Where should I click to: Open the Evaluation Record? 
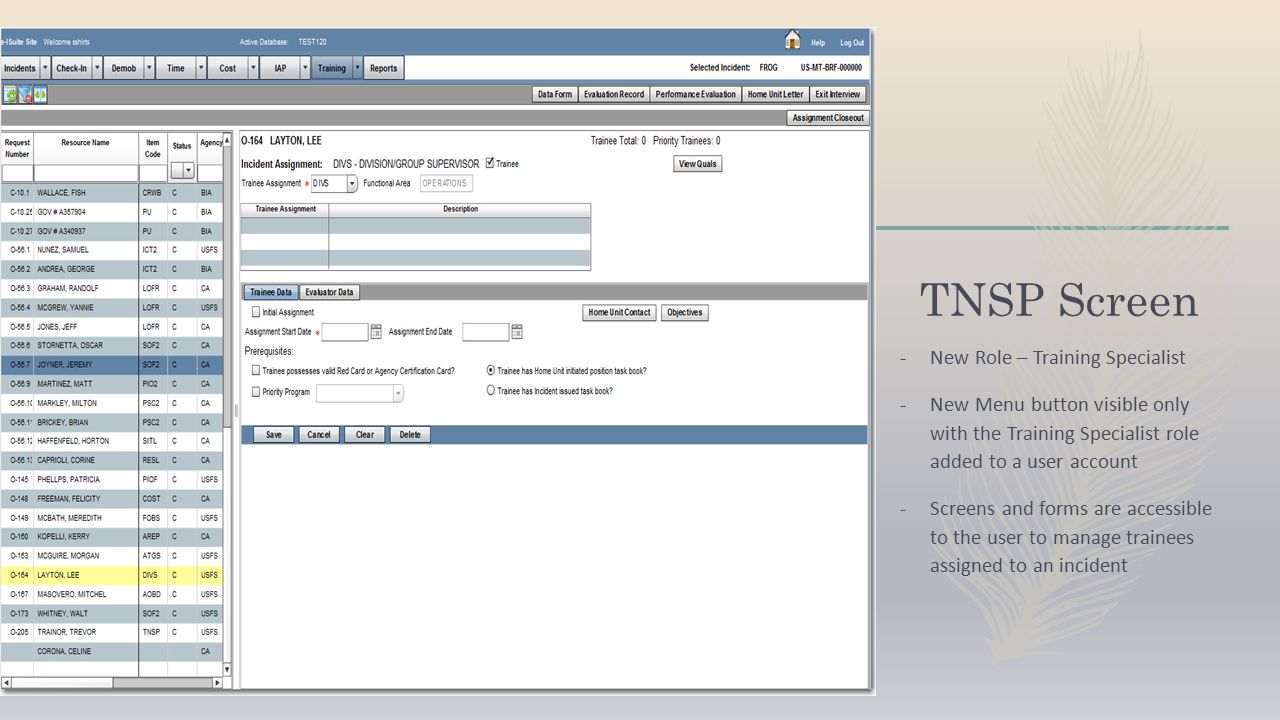(614, 94)
